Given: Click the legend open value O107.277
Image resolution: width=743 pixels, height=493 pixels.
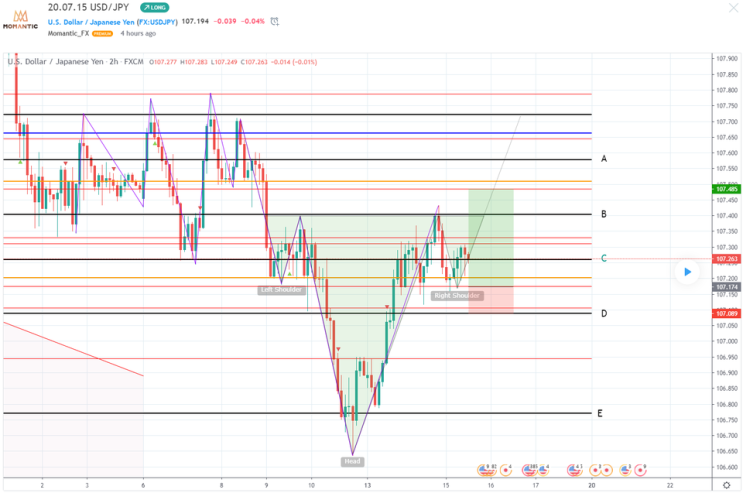Looking at the screenshot, I should click(163, 62).
